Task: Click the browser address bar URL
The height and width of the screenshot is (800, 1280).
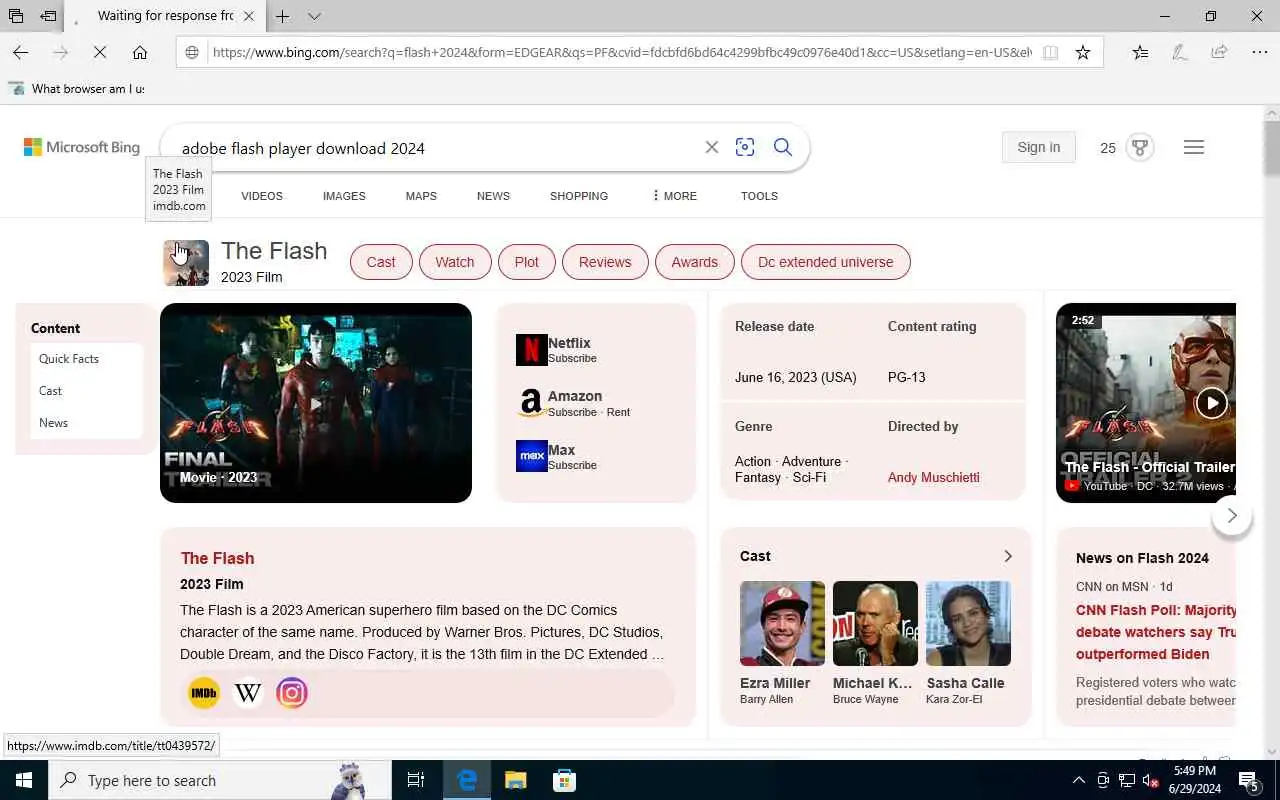Action: [x=622, y=52]
